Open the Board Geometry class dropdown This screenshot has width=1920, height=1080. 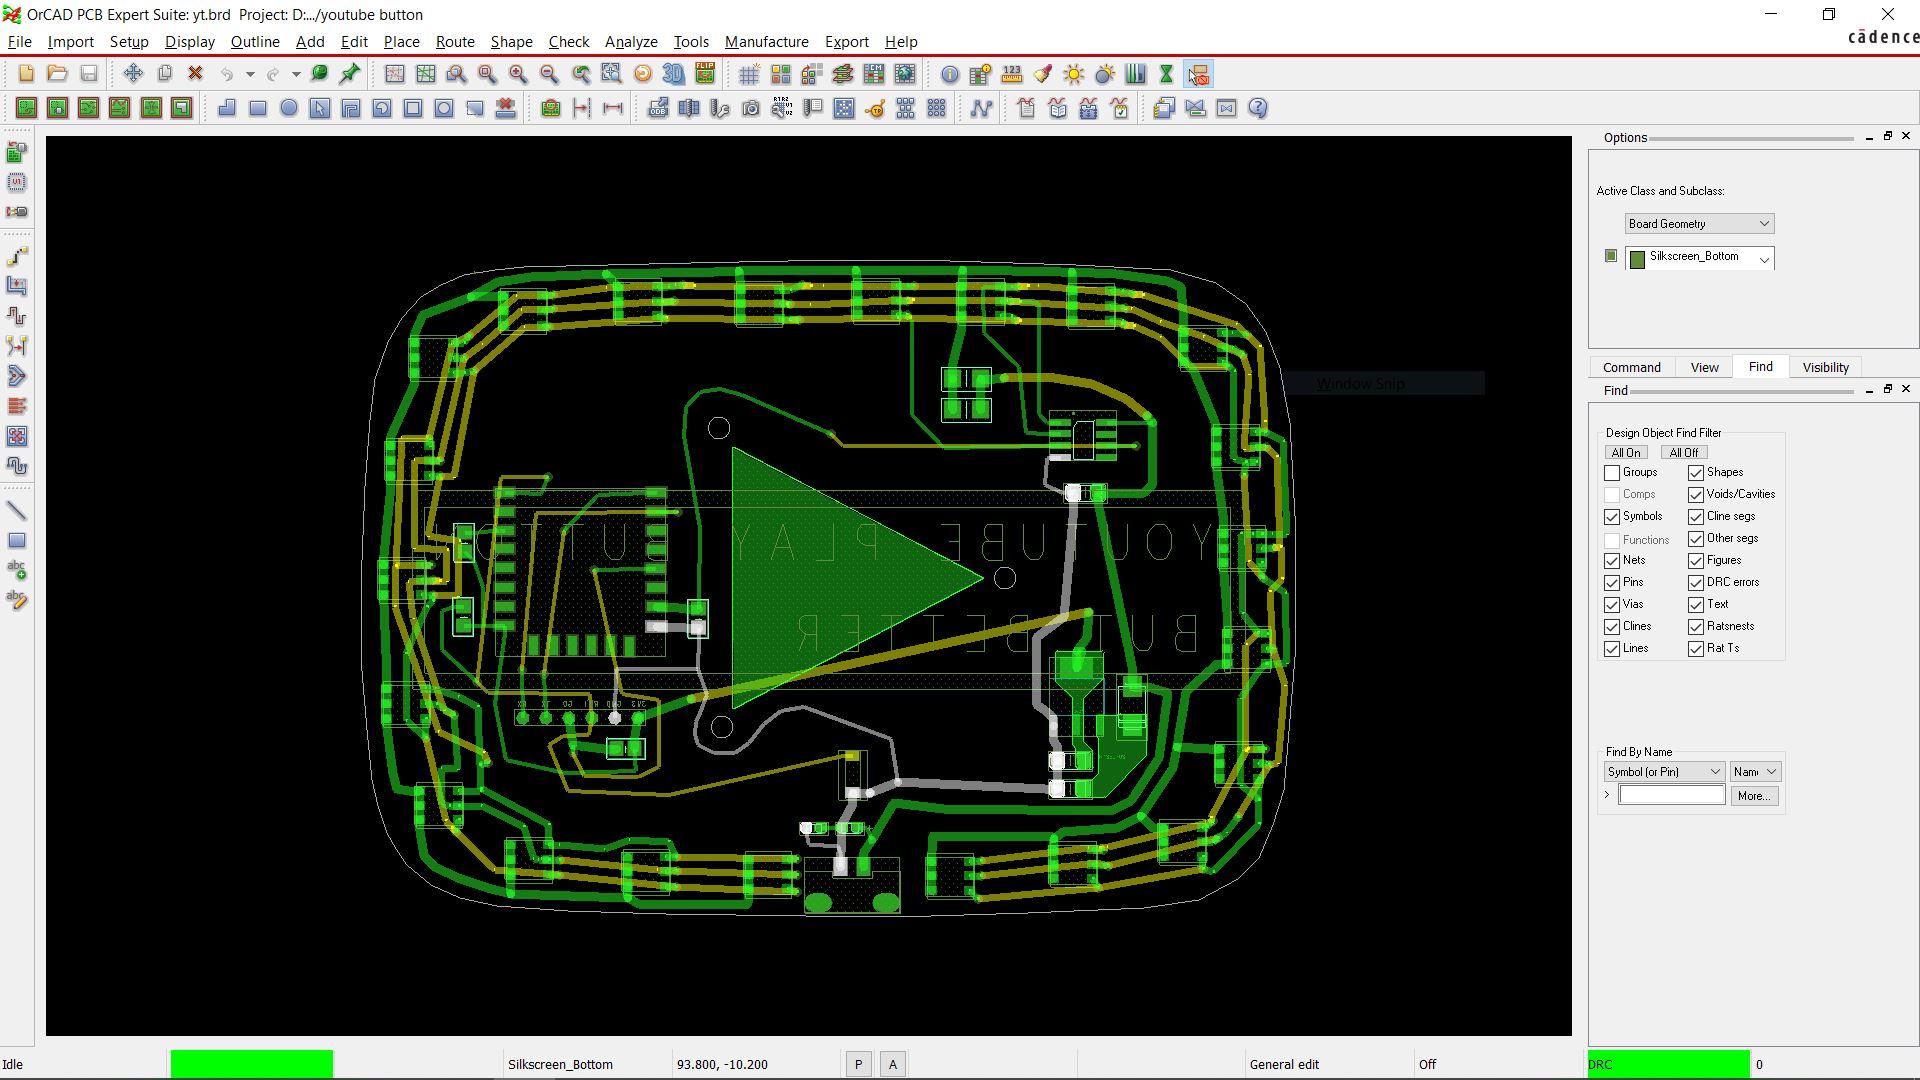tap(1700, 224)
